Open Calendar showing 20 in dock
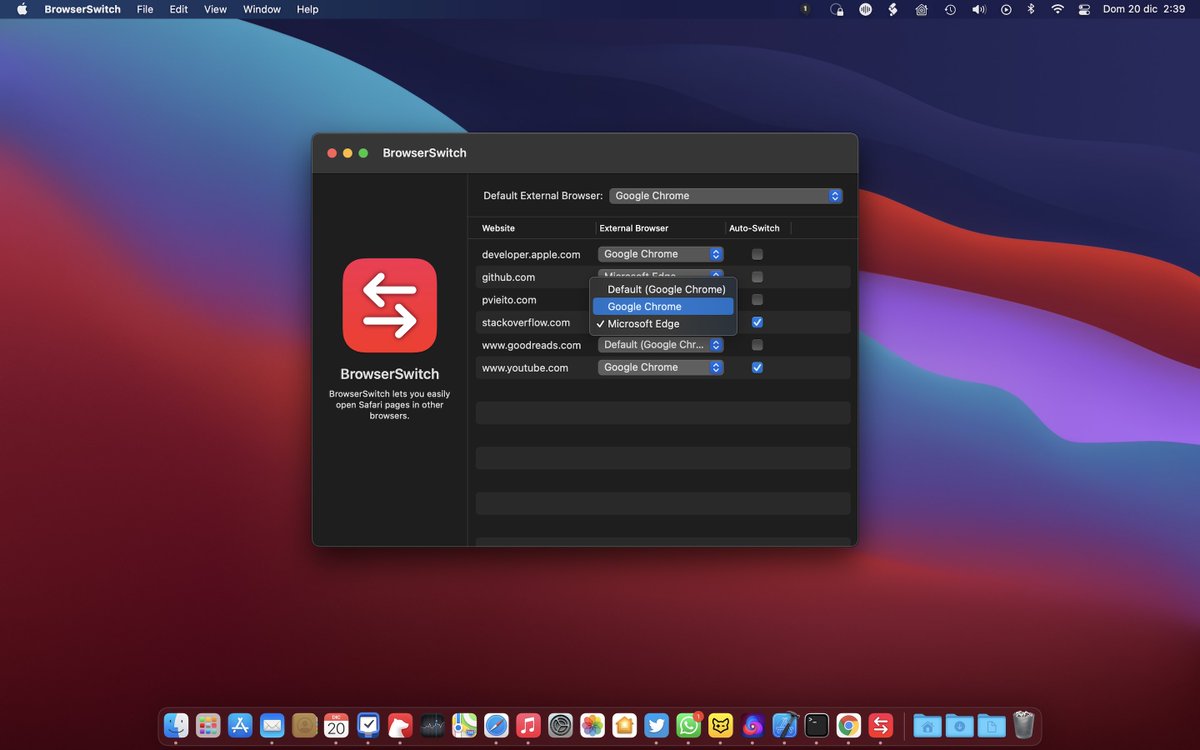This screenshot has height=750, width=1200. click(336, 725)
